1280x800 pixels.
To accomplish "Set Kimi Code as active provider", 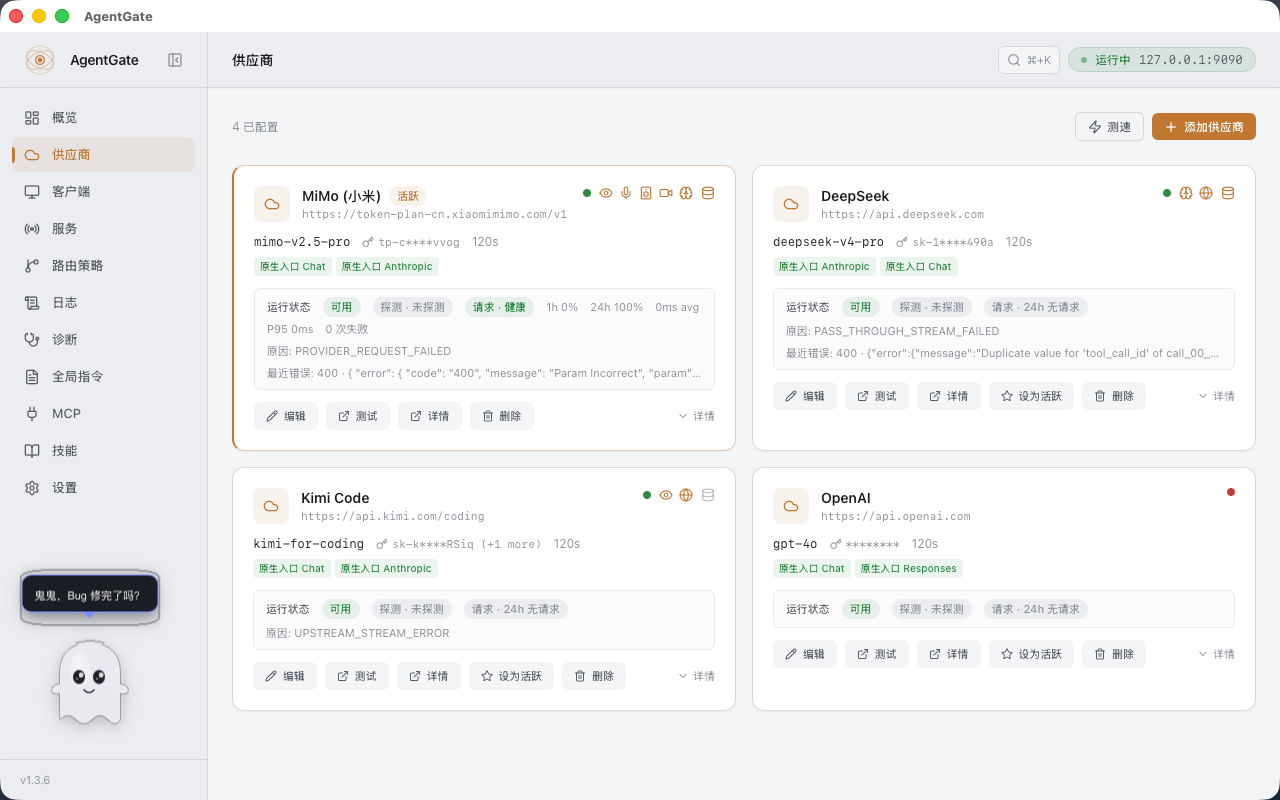I will tap(511, 676).
